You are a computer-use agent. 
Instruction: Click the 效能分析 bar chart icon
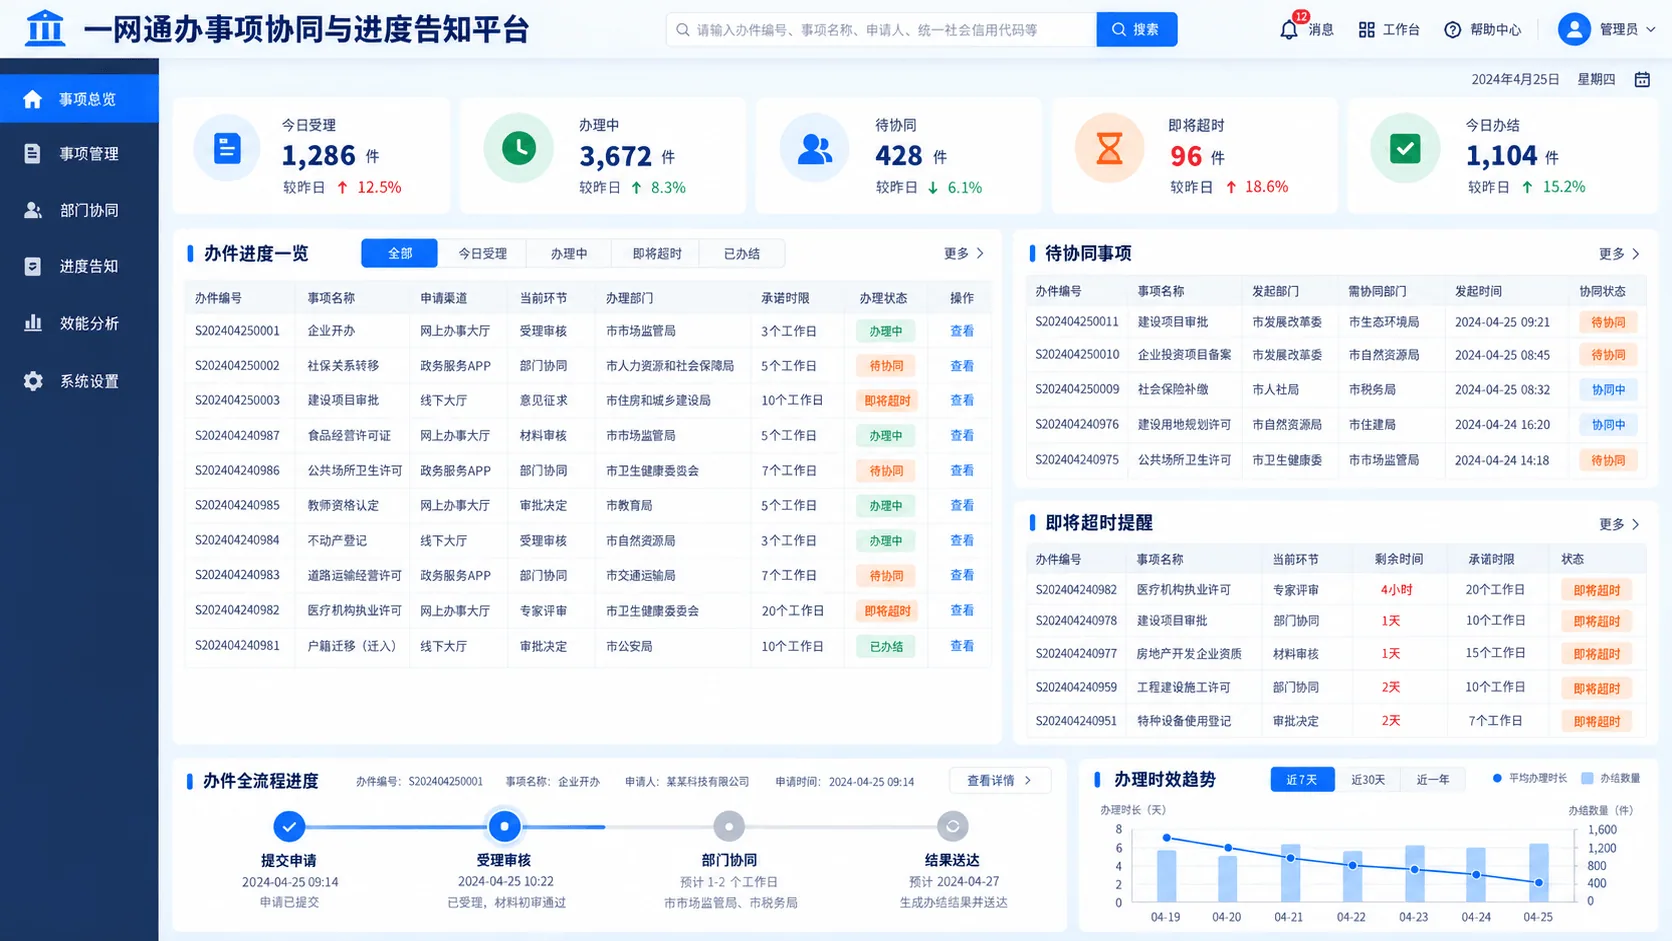click(x=33, y=323)
